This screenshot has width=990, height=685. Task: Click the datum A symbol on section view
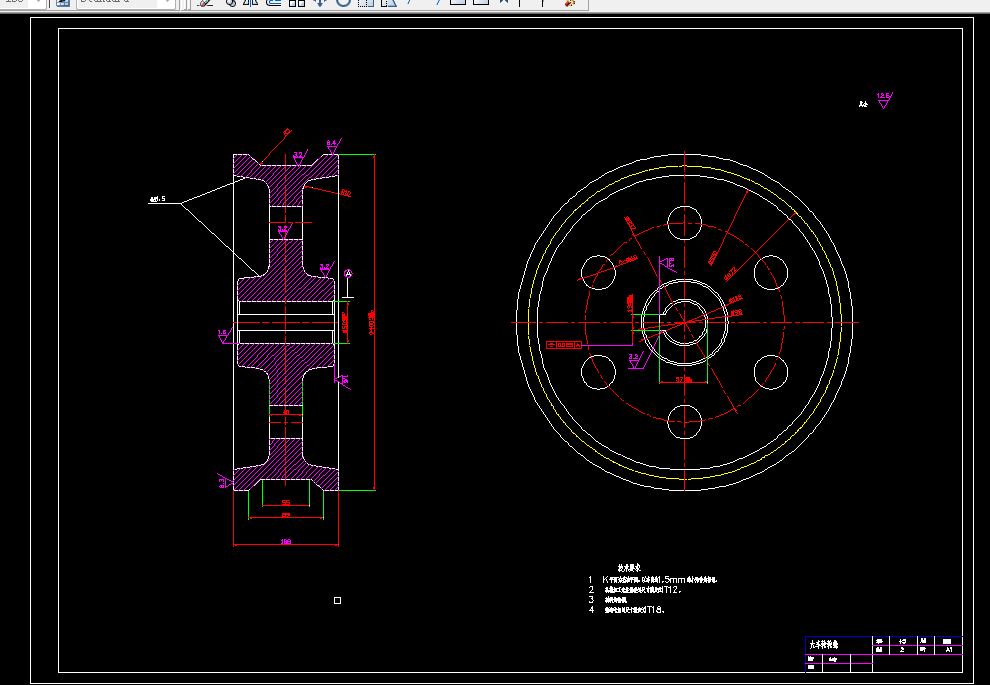click(348, 274)
